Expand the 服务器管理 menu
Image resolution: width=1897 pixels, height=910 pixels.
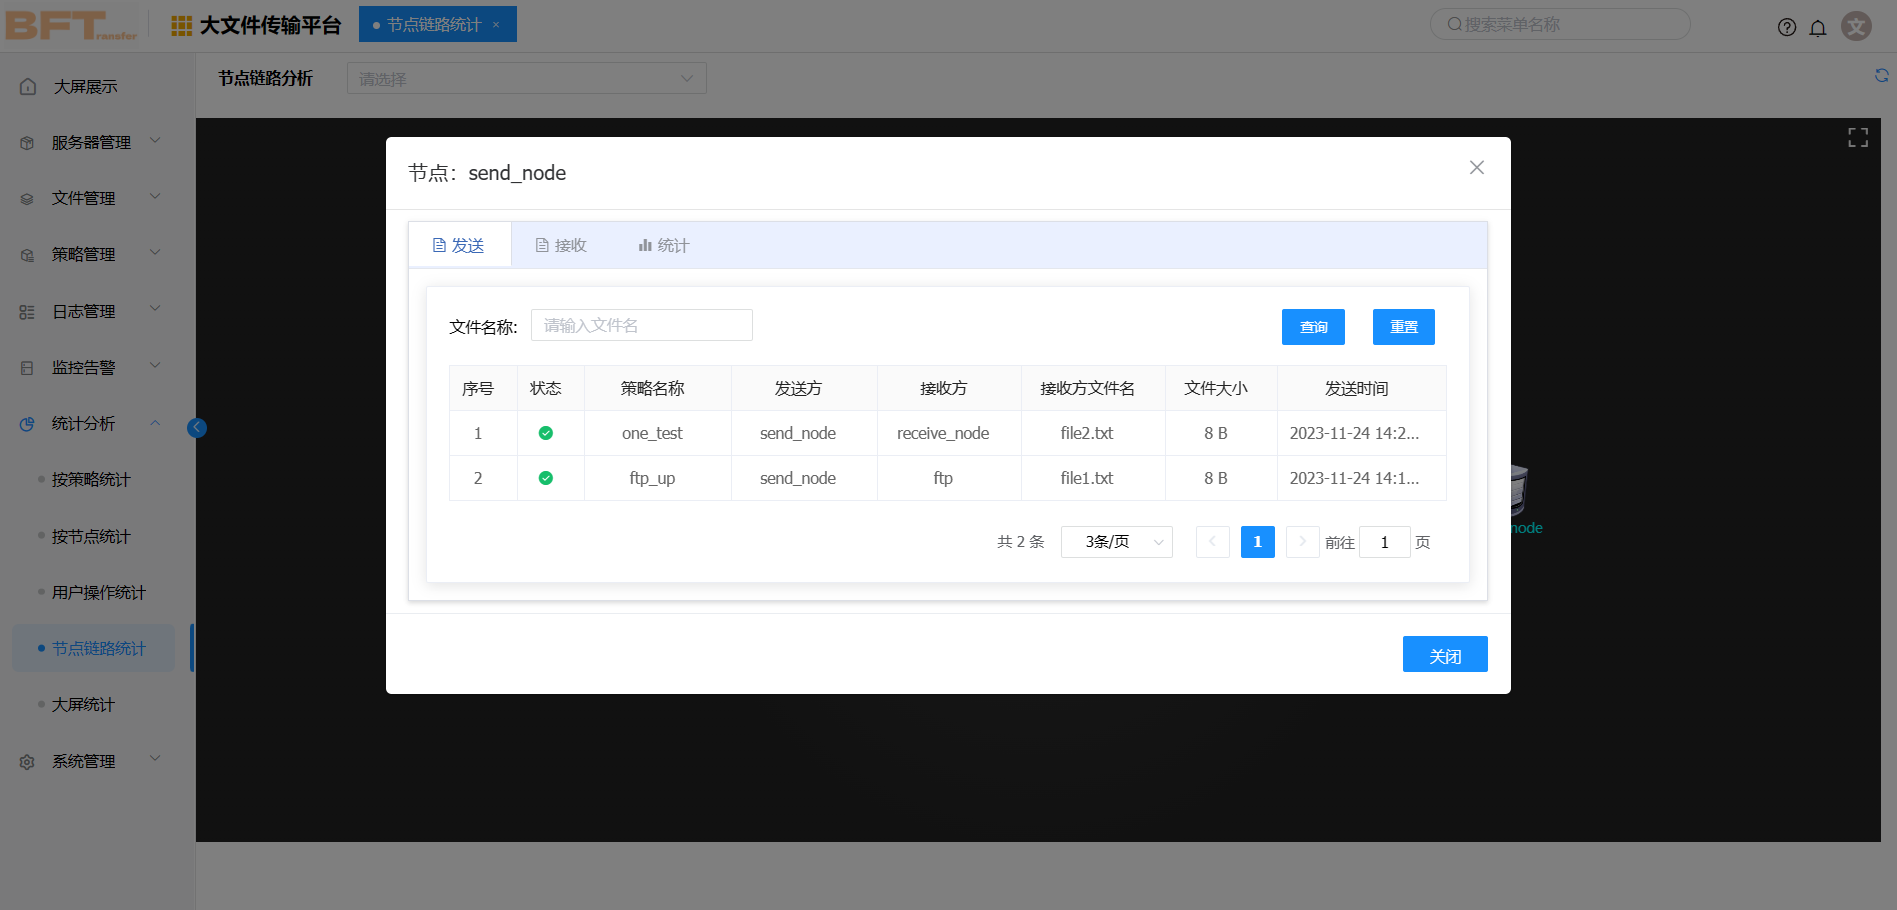pyautogui.click(x=91, y=143)
